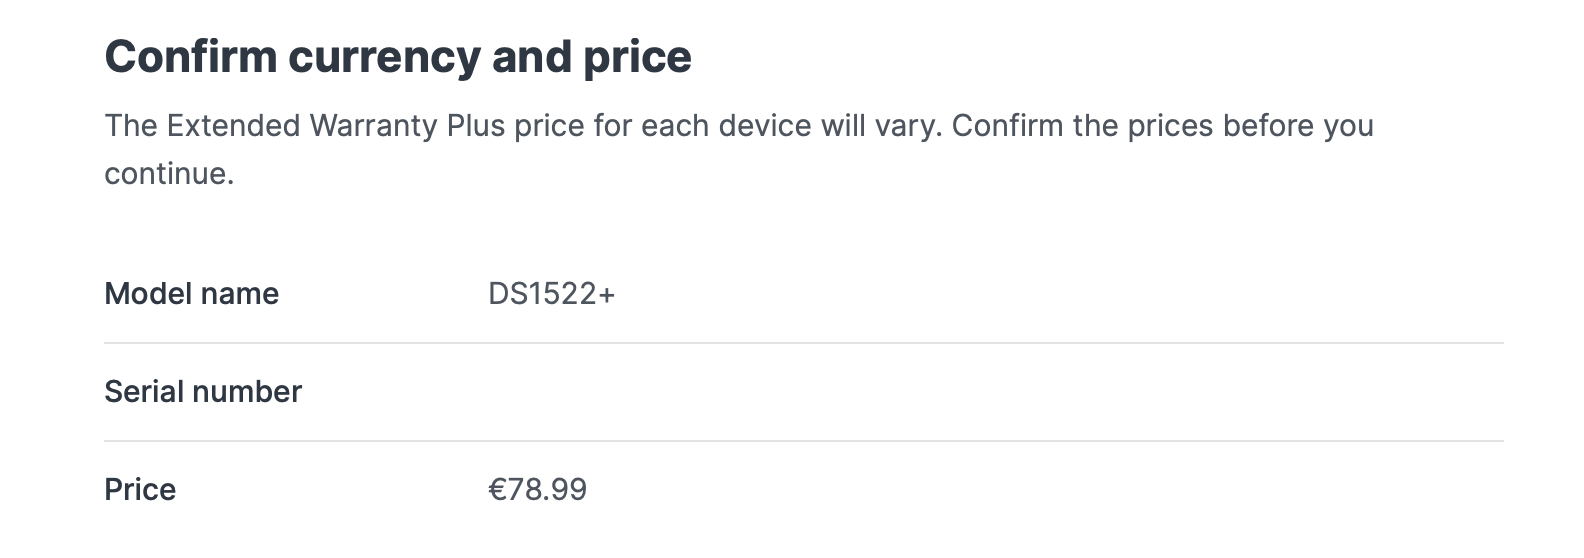Screen dimensions: 1584x558
Task: Click the "Model name" row label
Action: pyautogui.click(x=191, y=294)
